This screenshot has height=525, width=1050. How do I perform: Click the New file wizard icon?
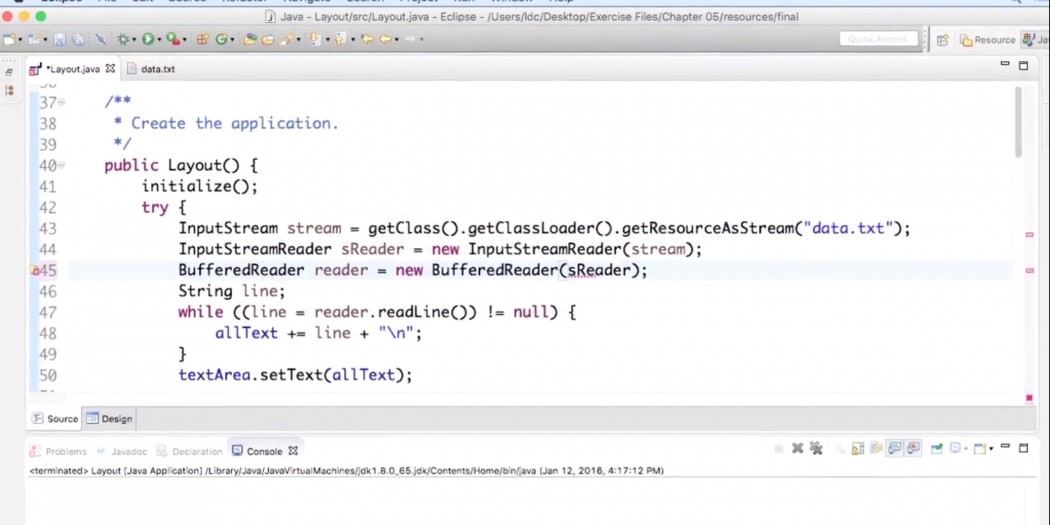click(x=8, y=40)
